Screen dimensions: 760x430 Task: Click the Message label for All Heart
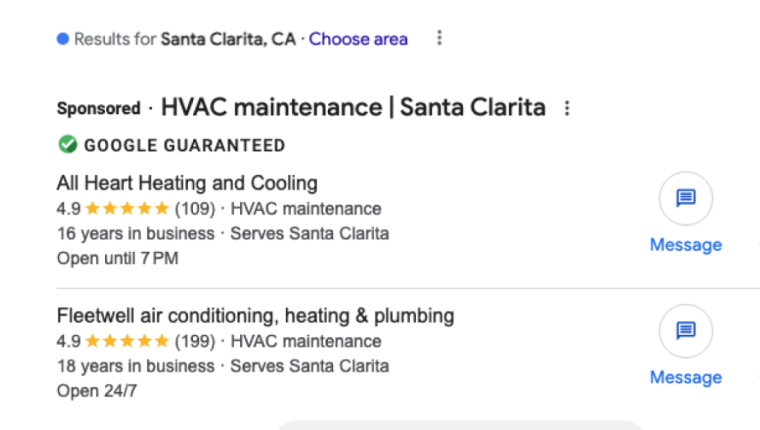(685, 245)
